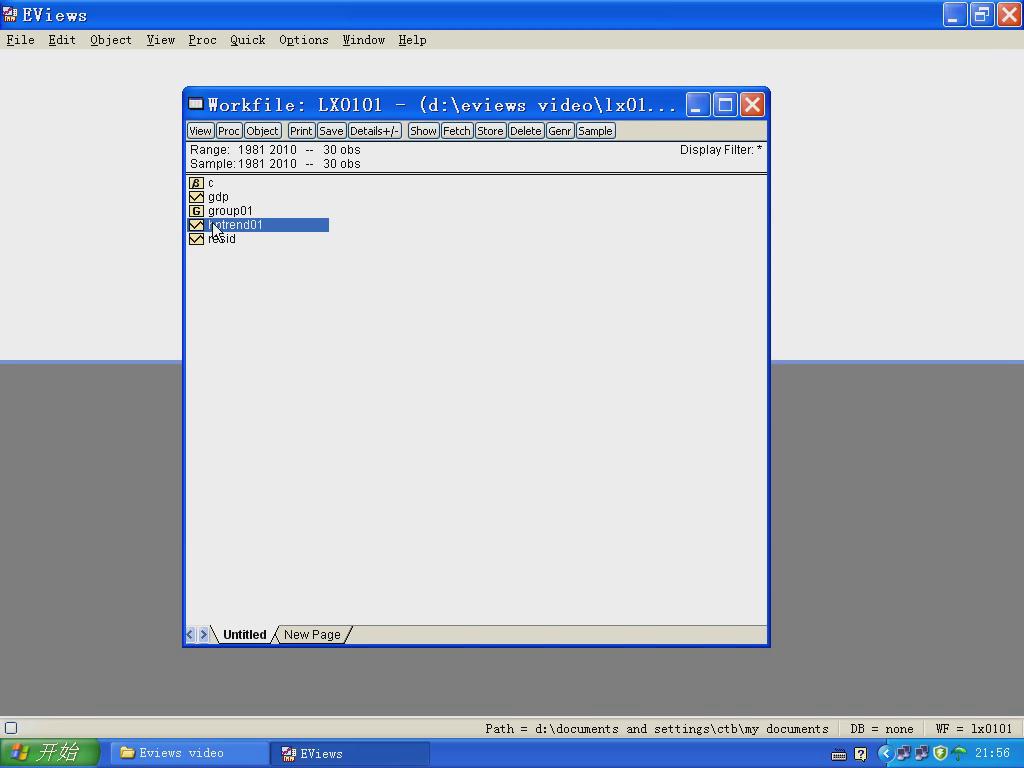1024x768 pixels.
Task: Click the EViews application title icon
Action: [10, 14]
